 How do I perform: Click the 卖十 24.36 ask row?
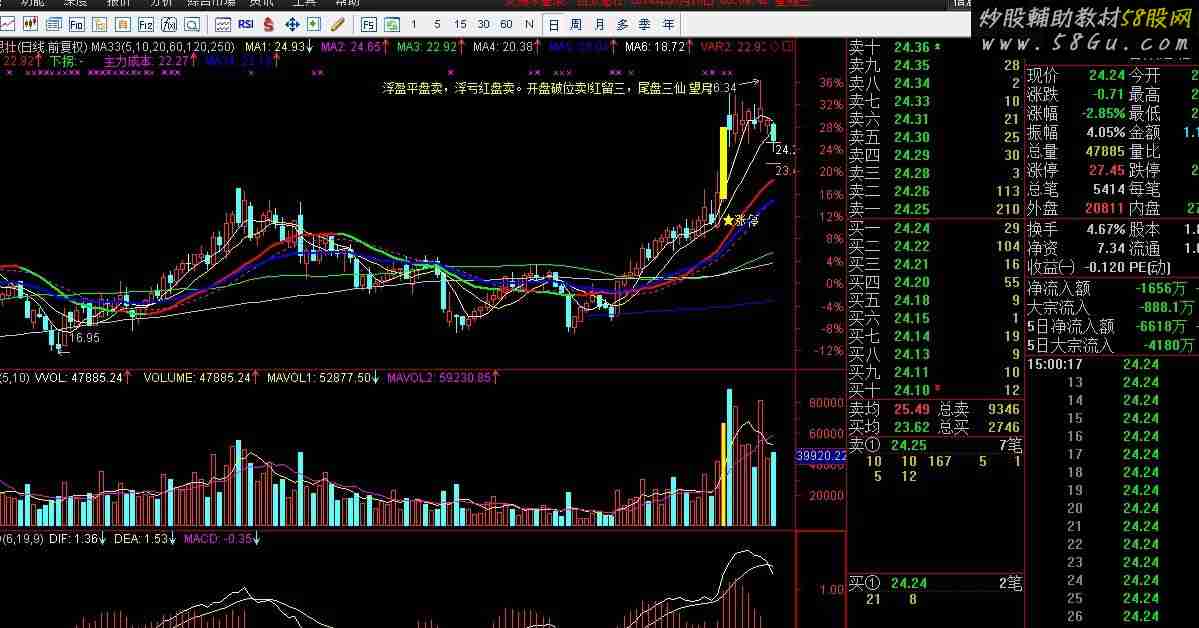[934, 47]
